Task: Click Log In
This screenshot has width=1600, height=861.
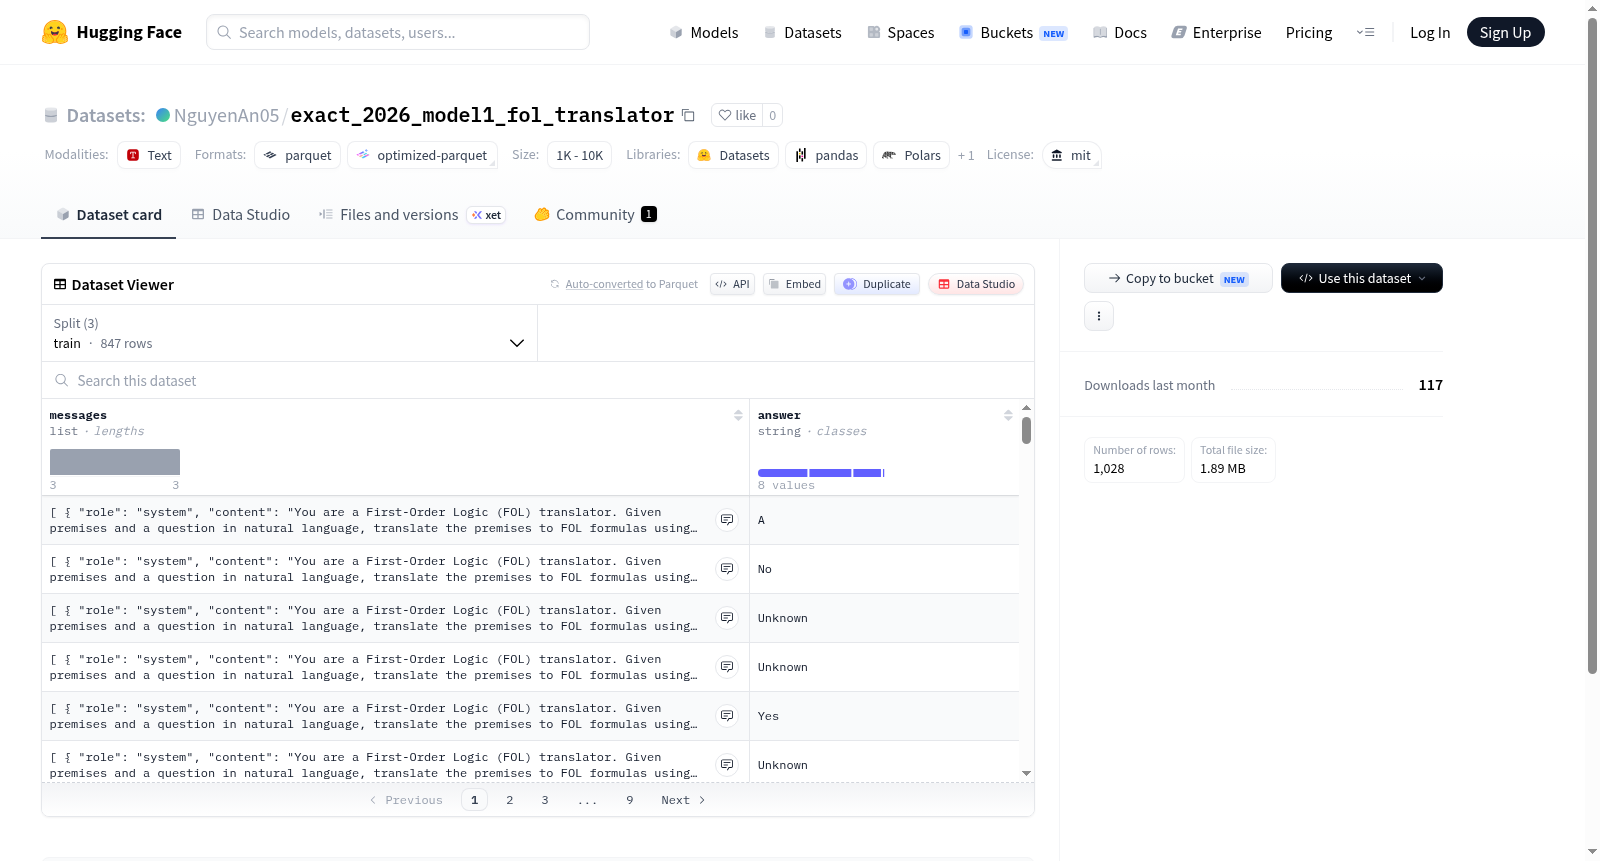Action: [x=1430, y=32]
